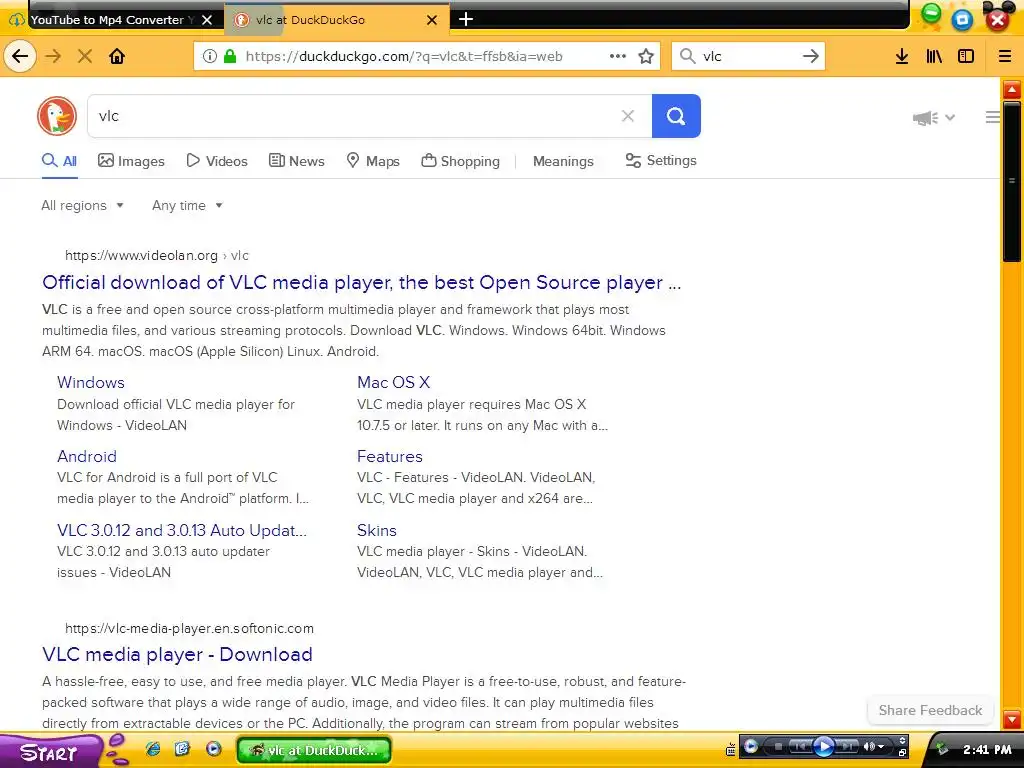The height and width of the screenshot is (768, 1024).
Task: Open the Meanings tab
Action: (x=563, y=161)
